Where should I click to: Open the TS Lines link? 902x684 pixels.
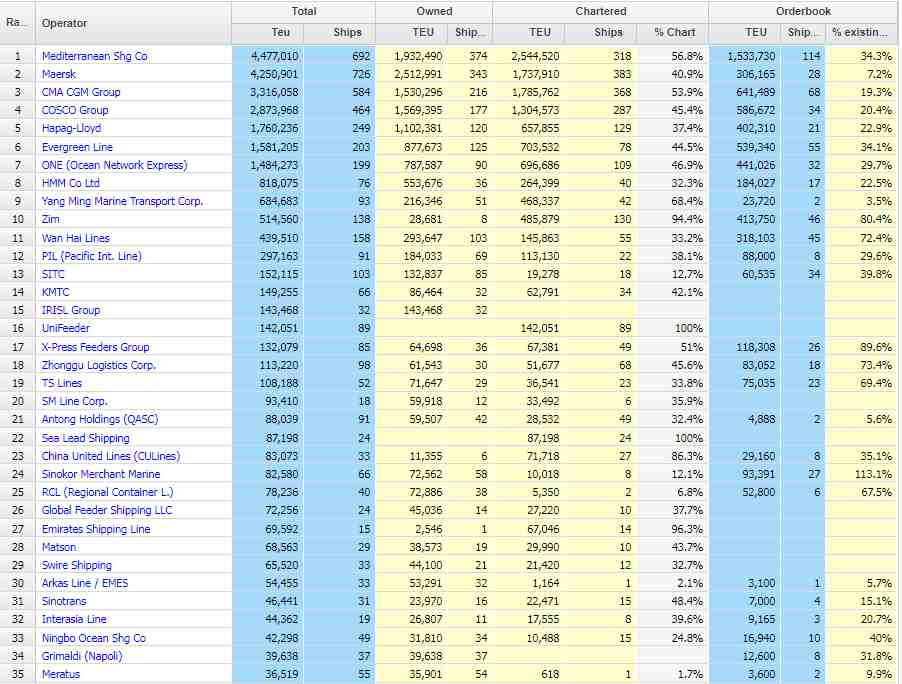coord(62,383)
